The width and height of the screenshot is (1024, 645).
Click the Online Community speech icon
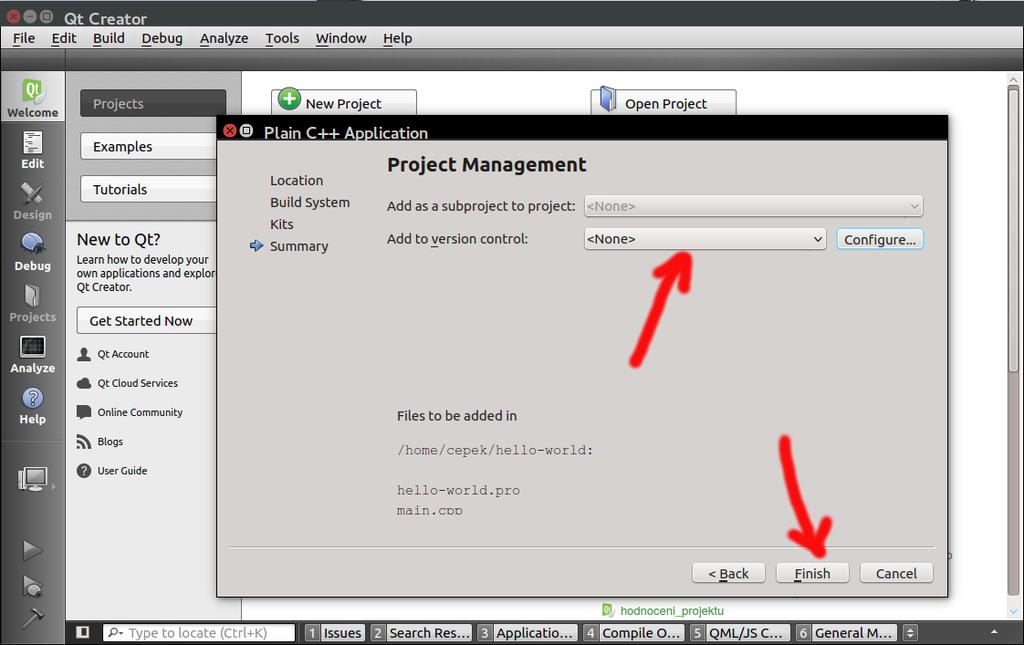(84, 412)
